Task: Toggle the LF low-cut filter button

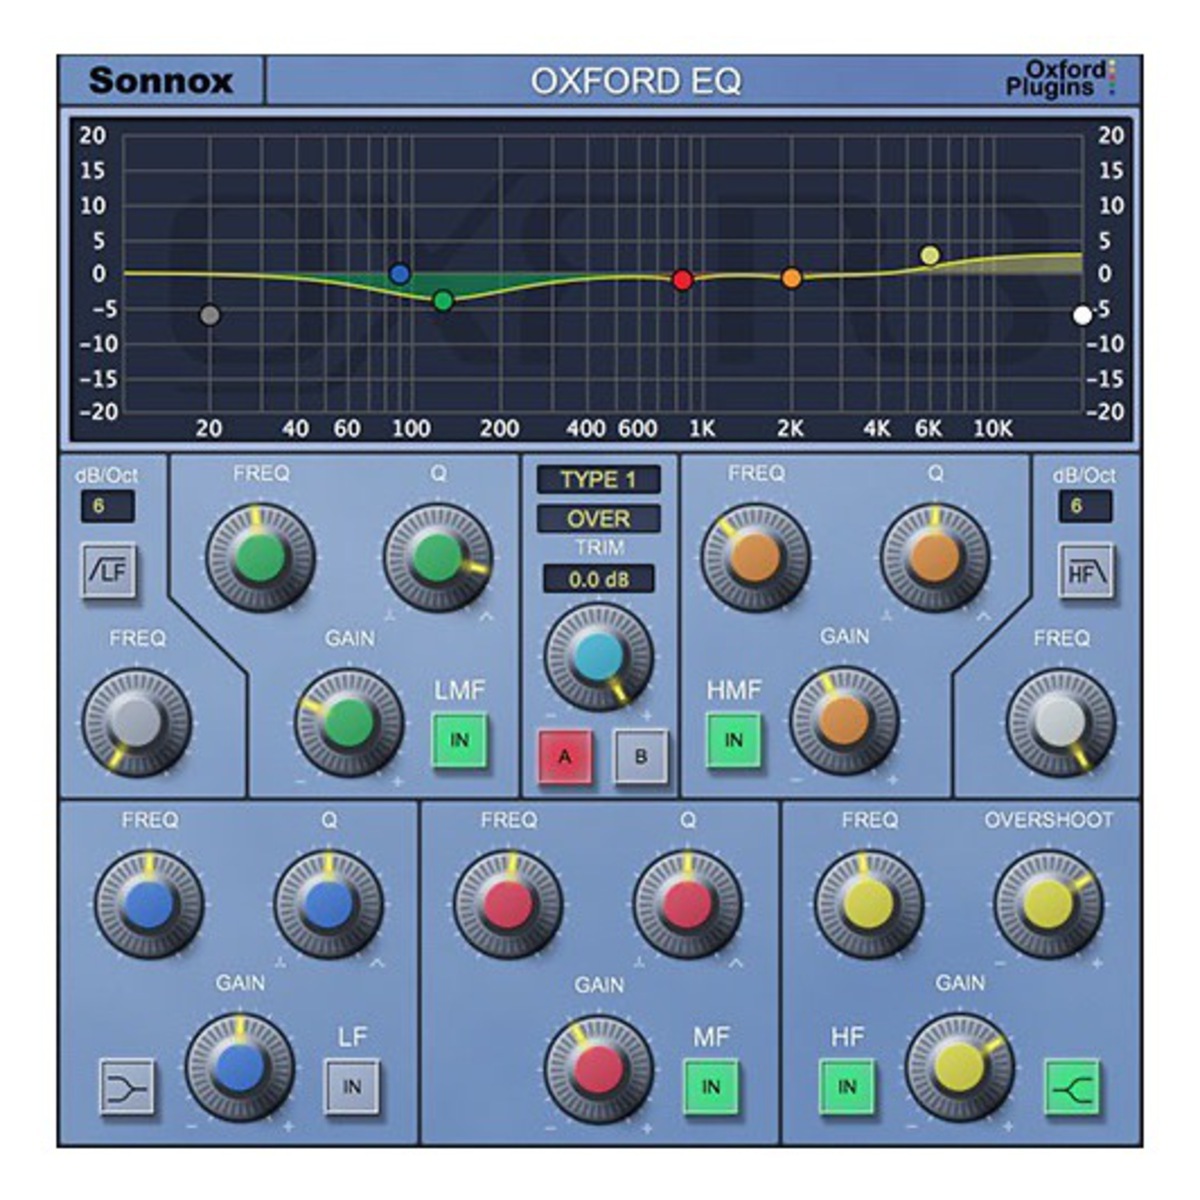Action: pos(109,571)
